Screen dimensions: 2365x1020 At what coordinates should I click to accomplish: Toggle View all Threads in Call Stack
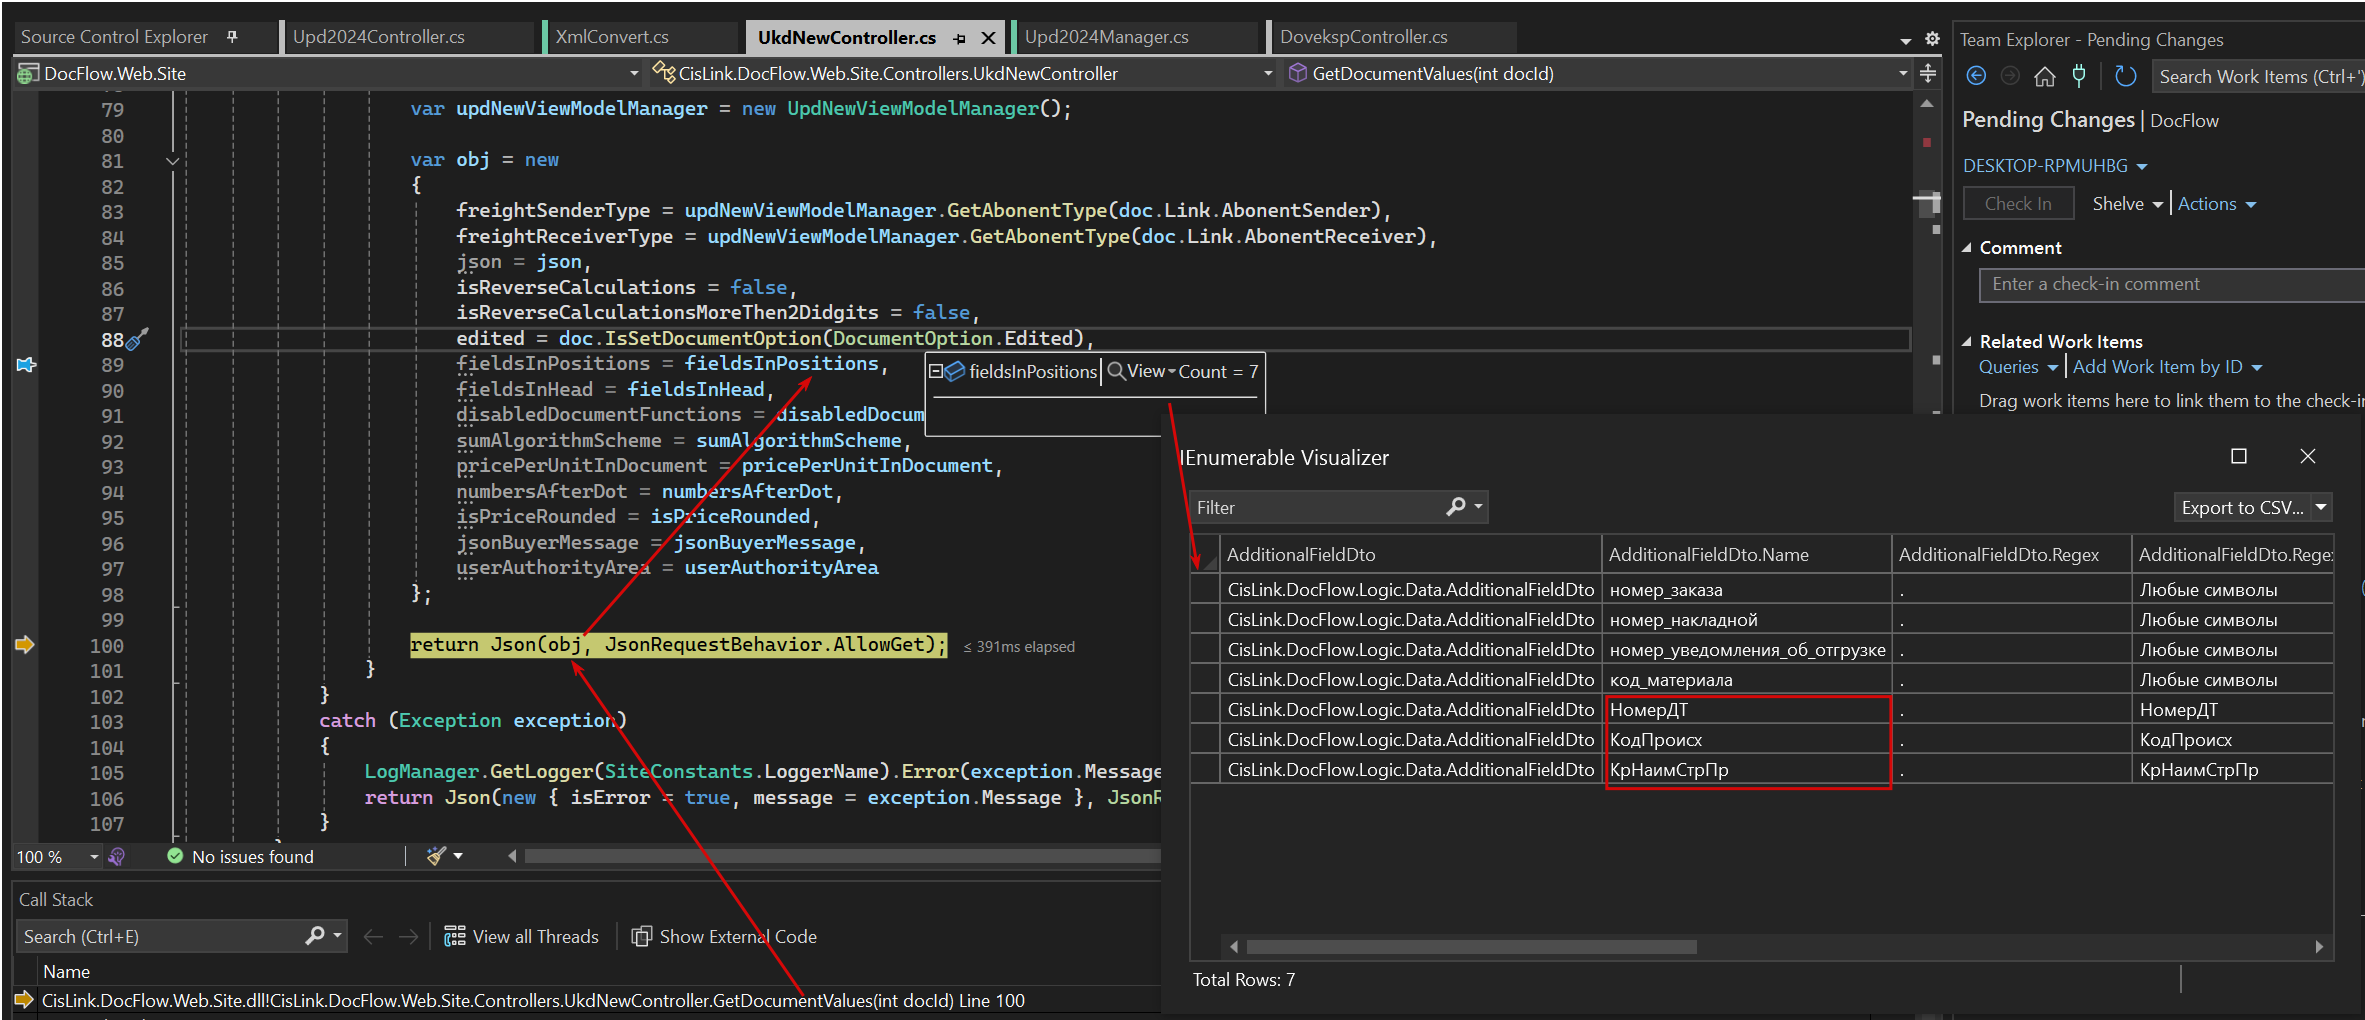click(522, 937)
